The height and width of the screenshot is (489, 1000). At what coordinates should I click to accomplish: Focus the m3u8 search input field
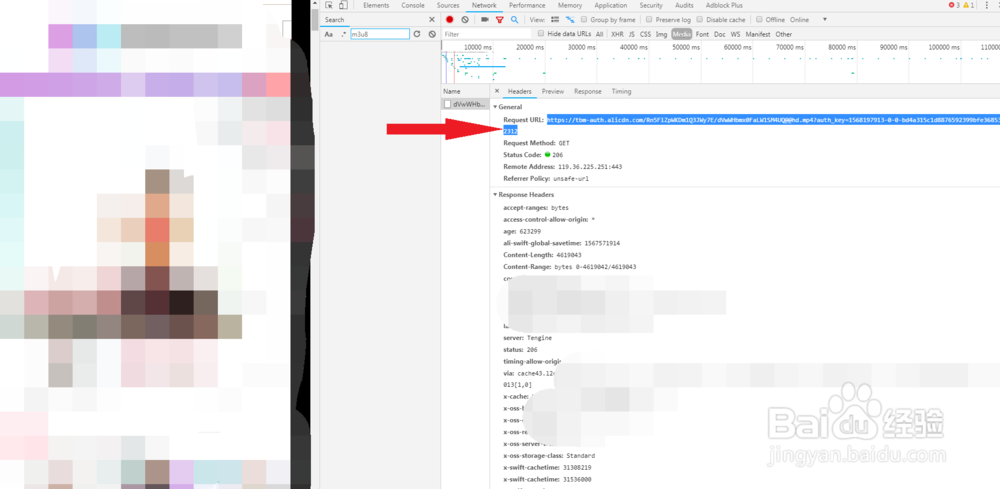click(380, 34)
